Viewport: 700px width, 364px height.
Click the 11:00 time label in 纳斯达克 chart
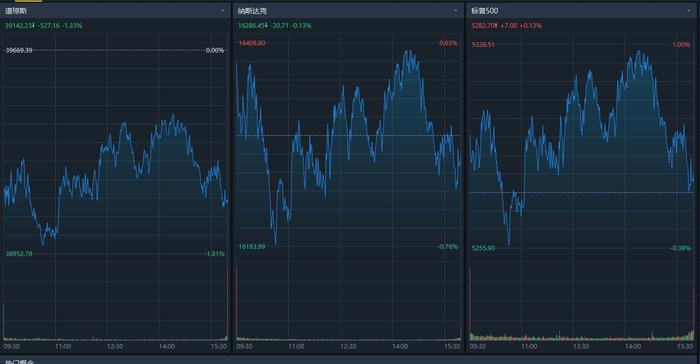(x=296, y=346)
